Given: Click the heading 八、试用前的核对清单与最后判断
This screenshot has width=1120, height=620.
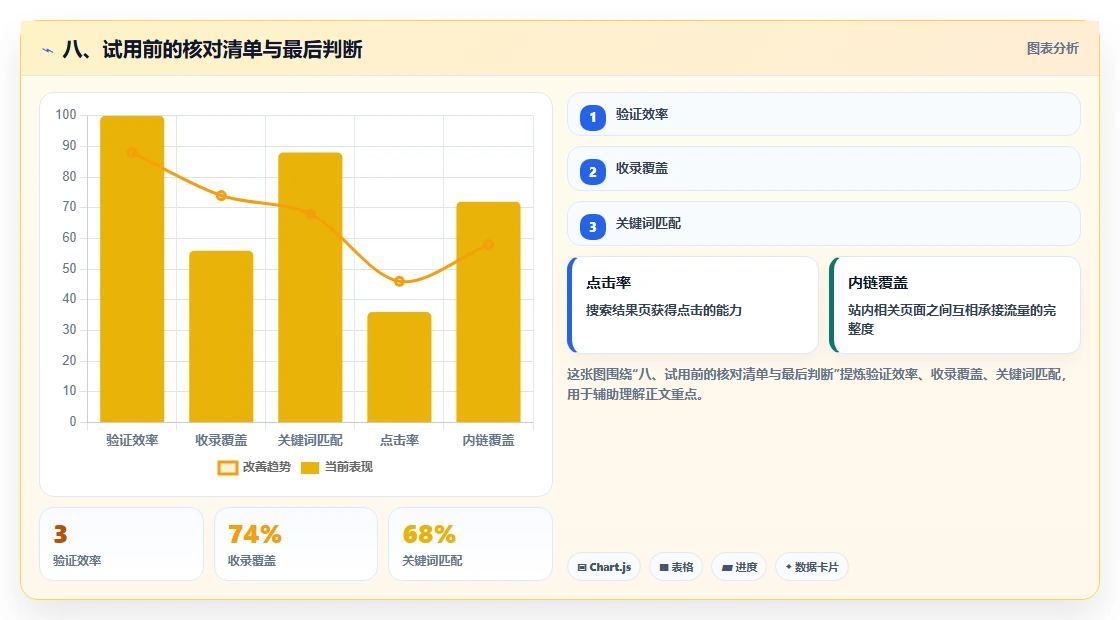Looking at the screenshot, I should pos(212,49).
